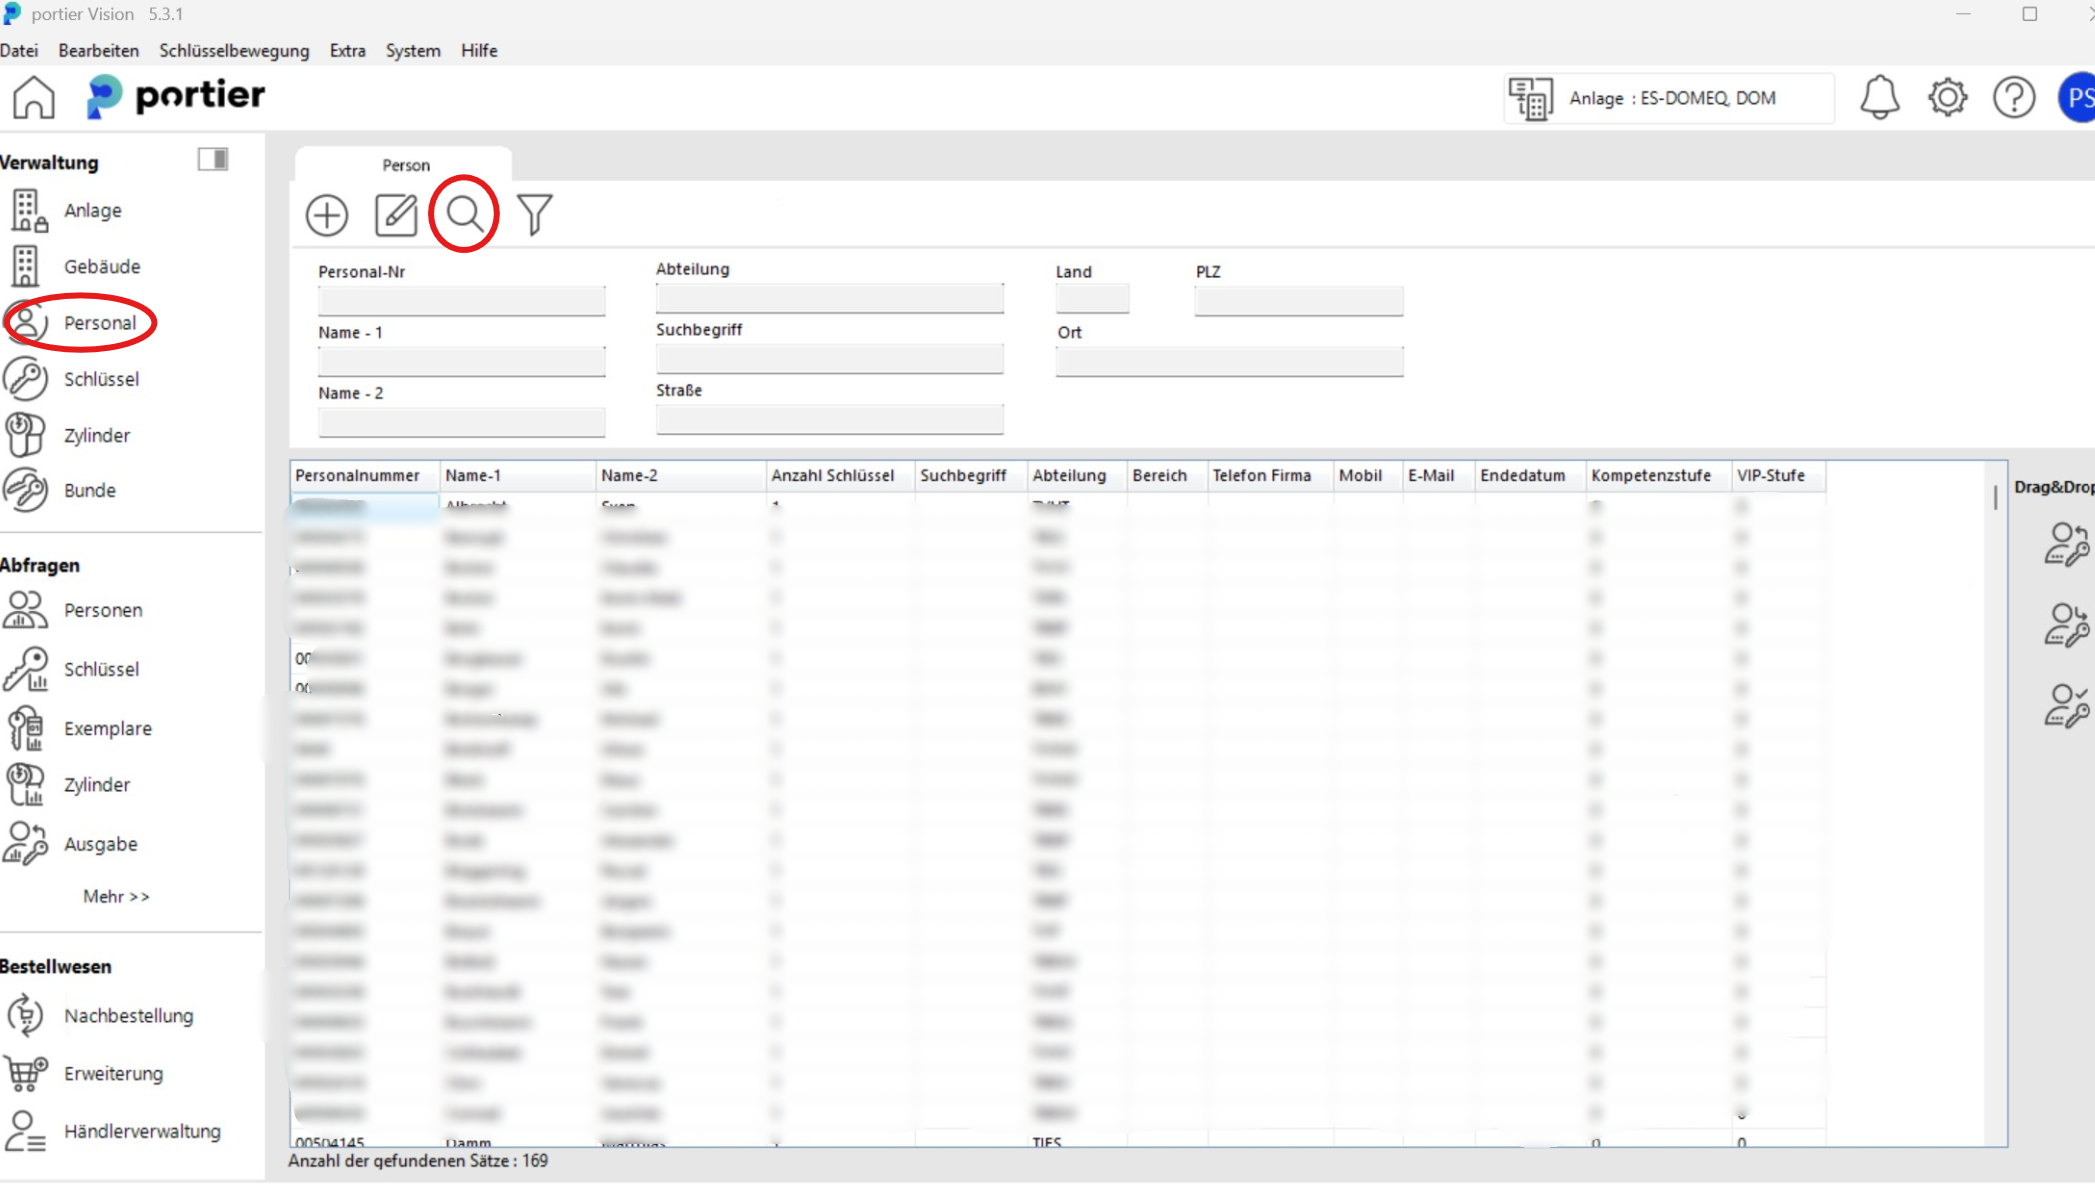The height and width of the screenshot is (1192, 2095).
Task: Click the add new person plus icon
Action: coord(326,215)
